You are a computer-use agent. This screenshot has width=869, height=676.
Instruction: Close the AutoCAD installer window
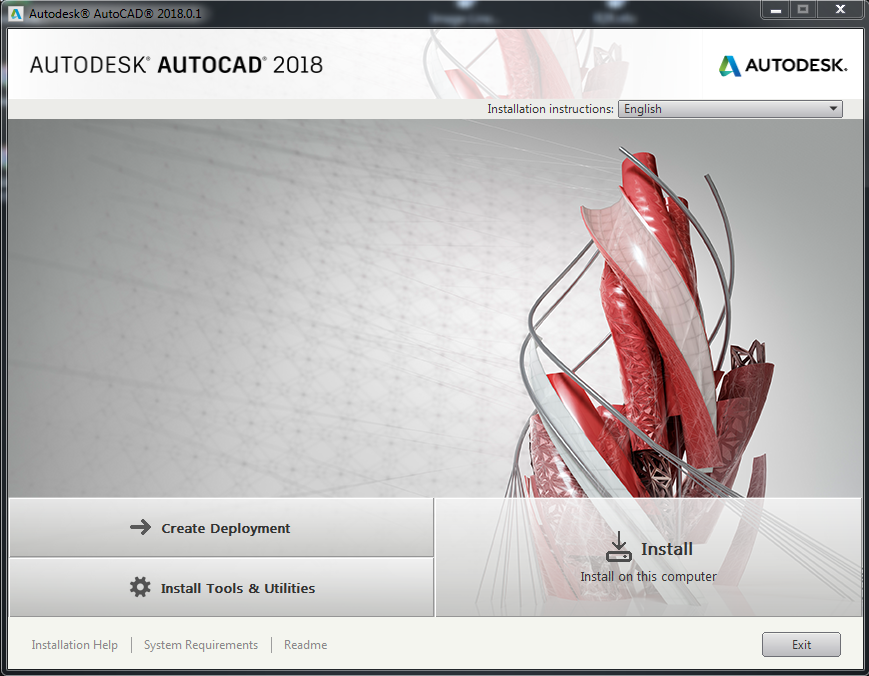[840, 10]
